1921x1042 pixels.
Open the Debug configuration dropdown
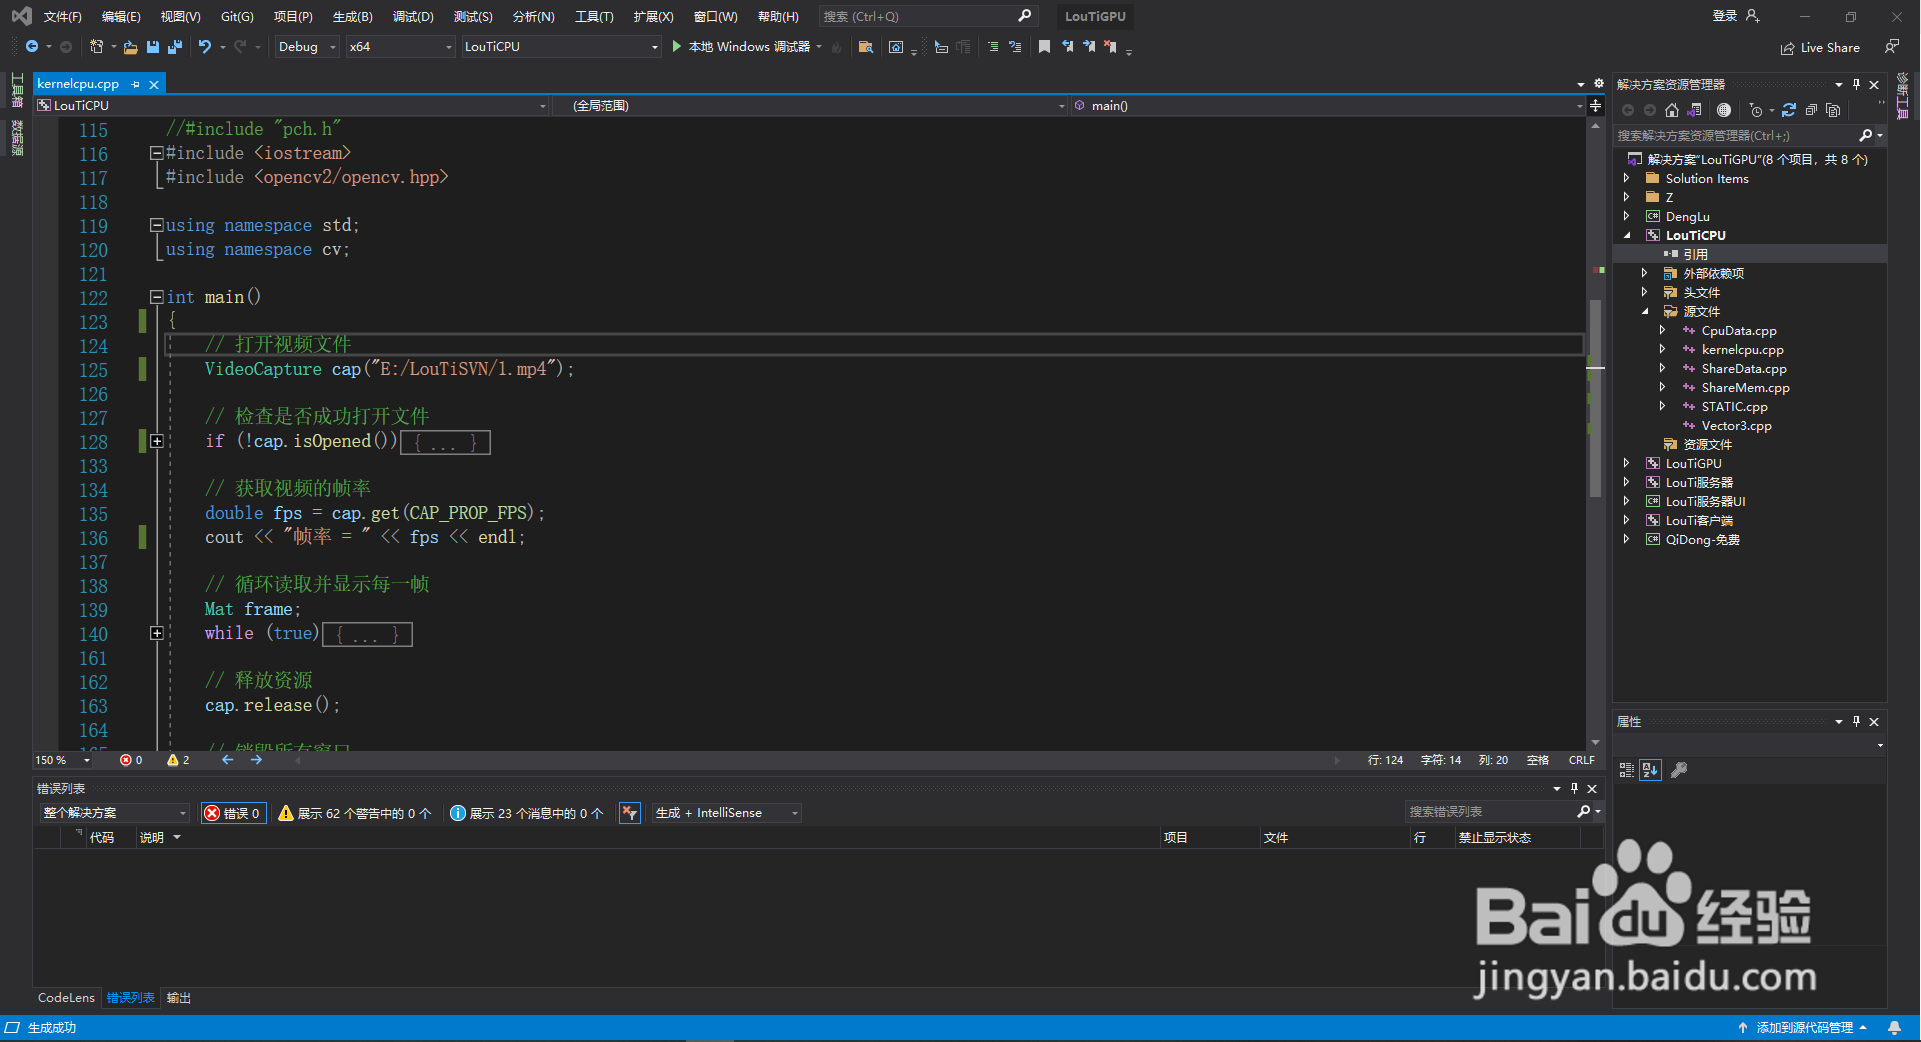click(x=305, y=46)
